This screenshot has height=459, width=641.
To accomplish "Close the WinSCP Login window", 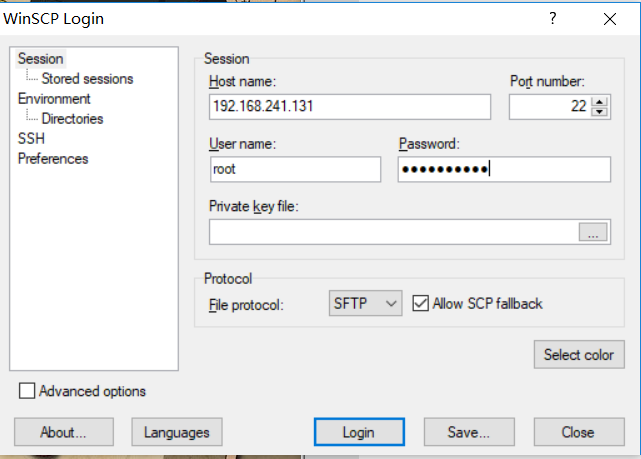I will 610,19.
